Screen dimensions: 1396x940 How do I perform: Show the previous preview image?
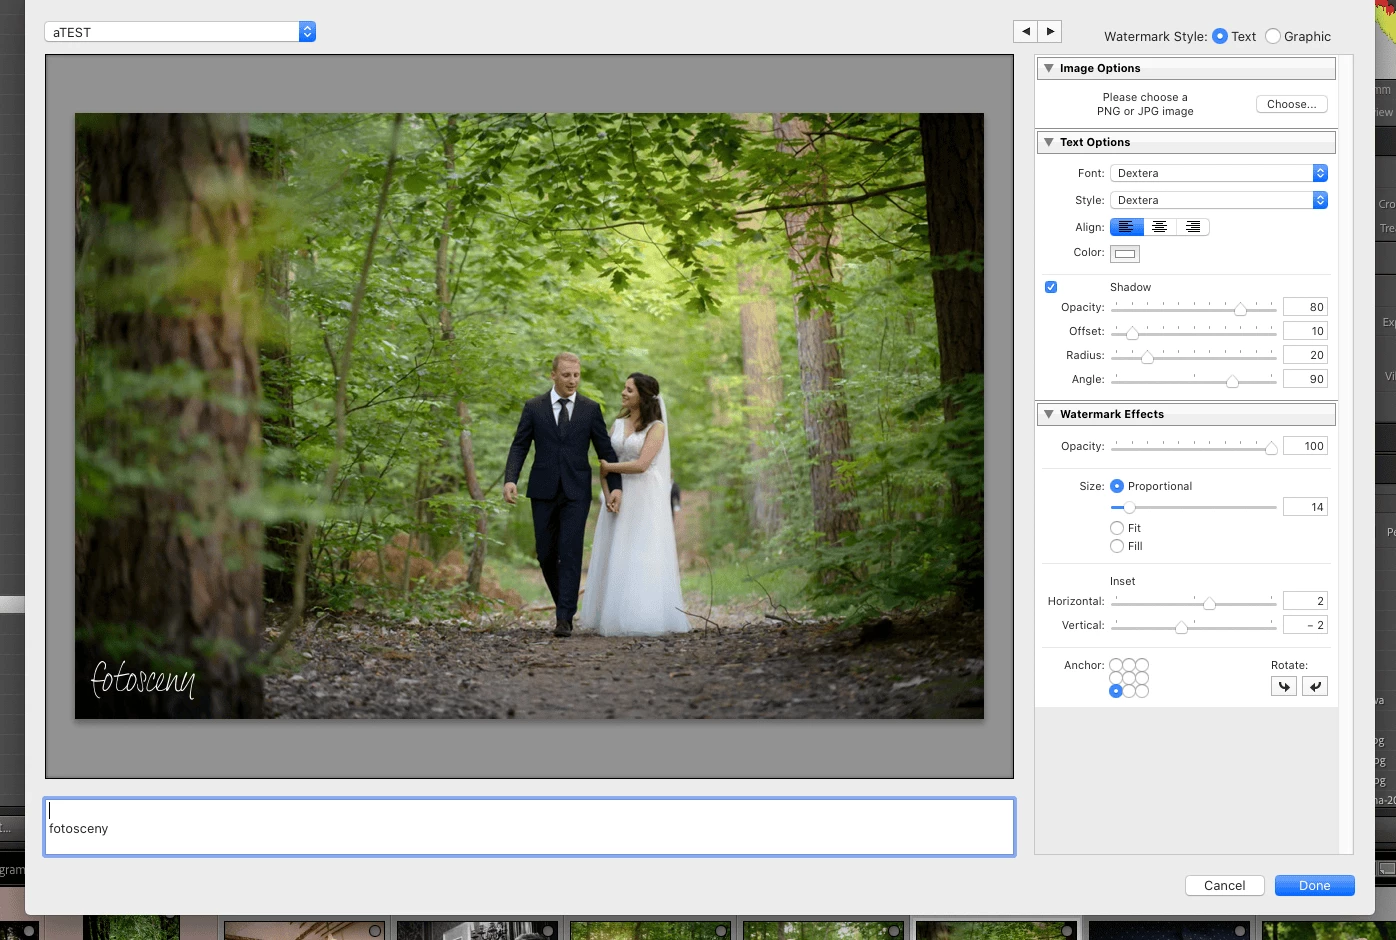(x=1025, y=31)
